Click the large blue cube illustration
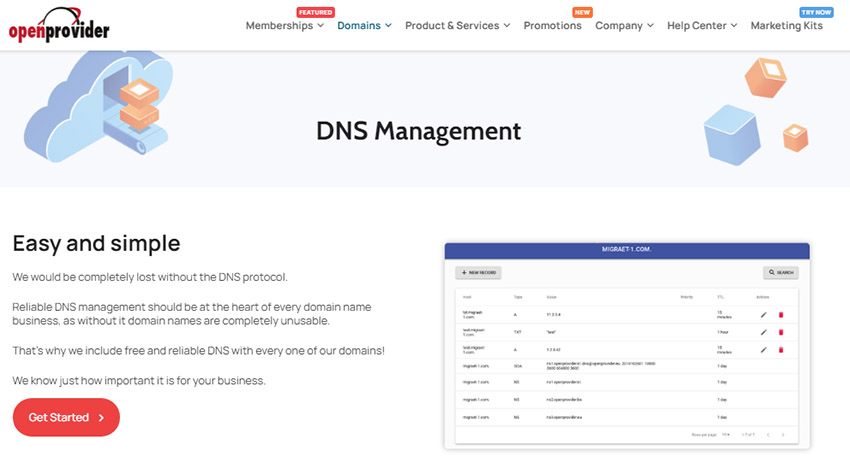This screenshot has width=850, height=464. click(x=731, y=136)
